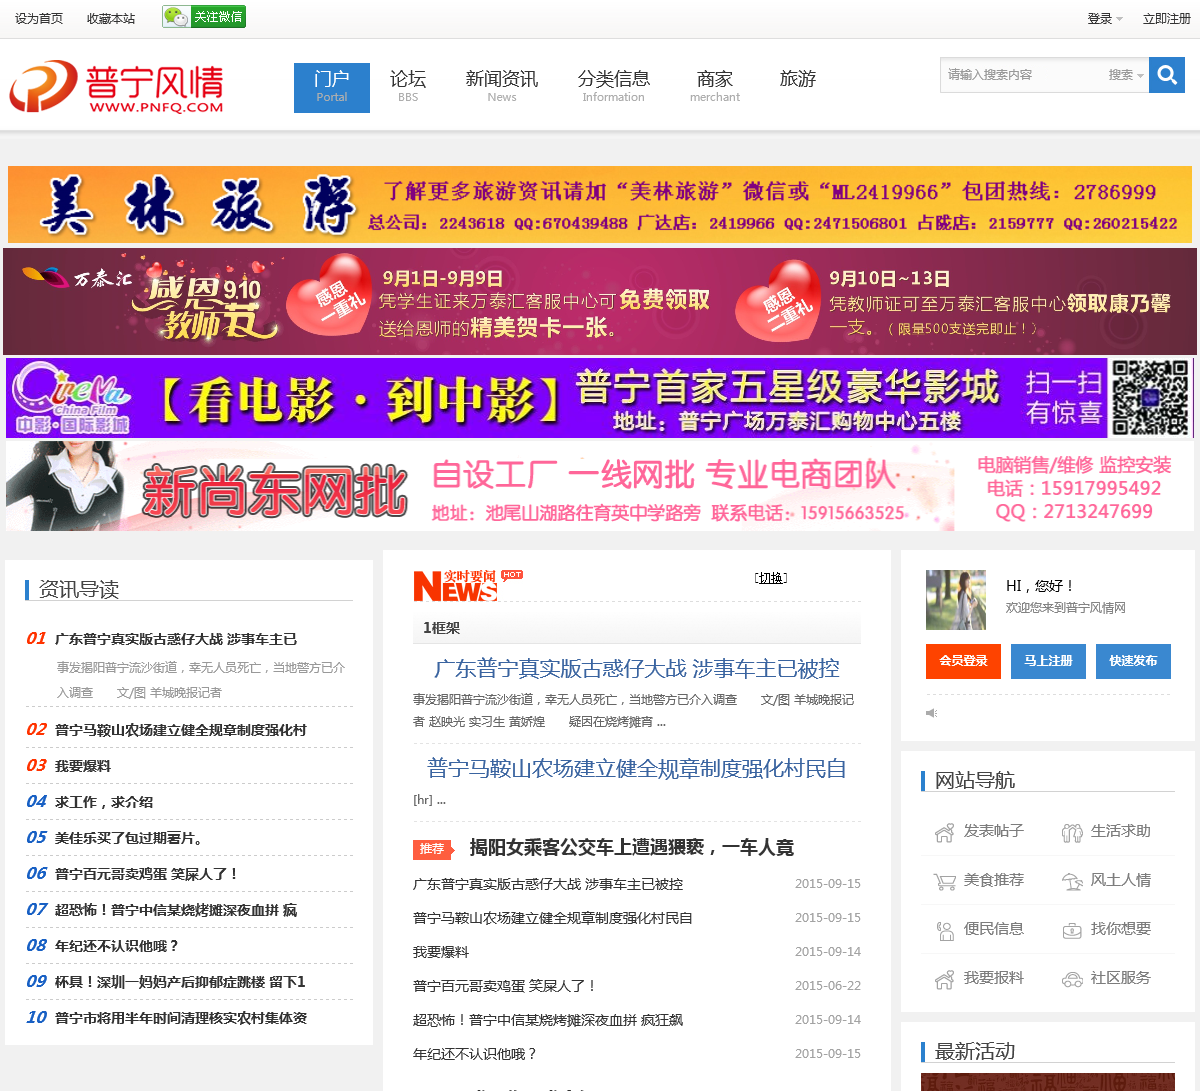
Task: Open the 新闻资讯 News tab
Action: click(502, 87)
